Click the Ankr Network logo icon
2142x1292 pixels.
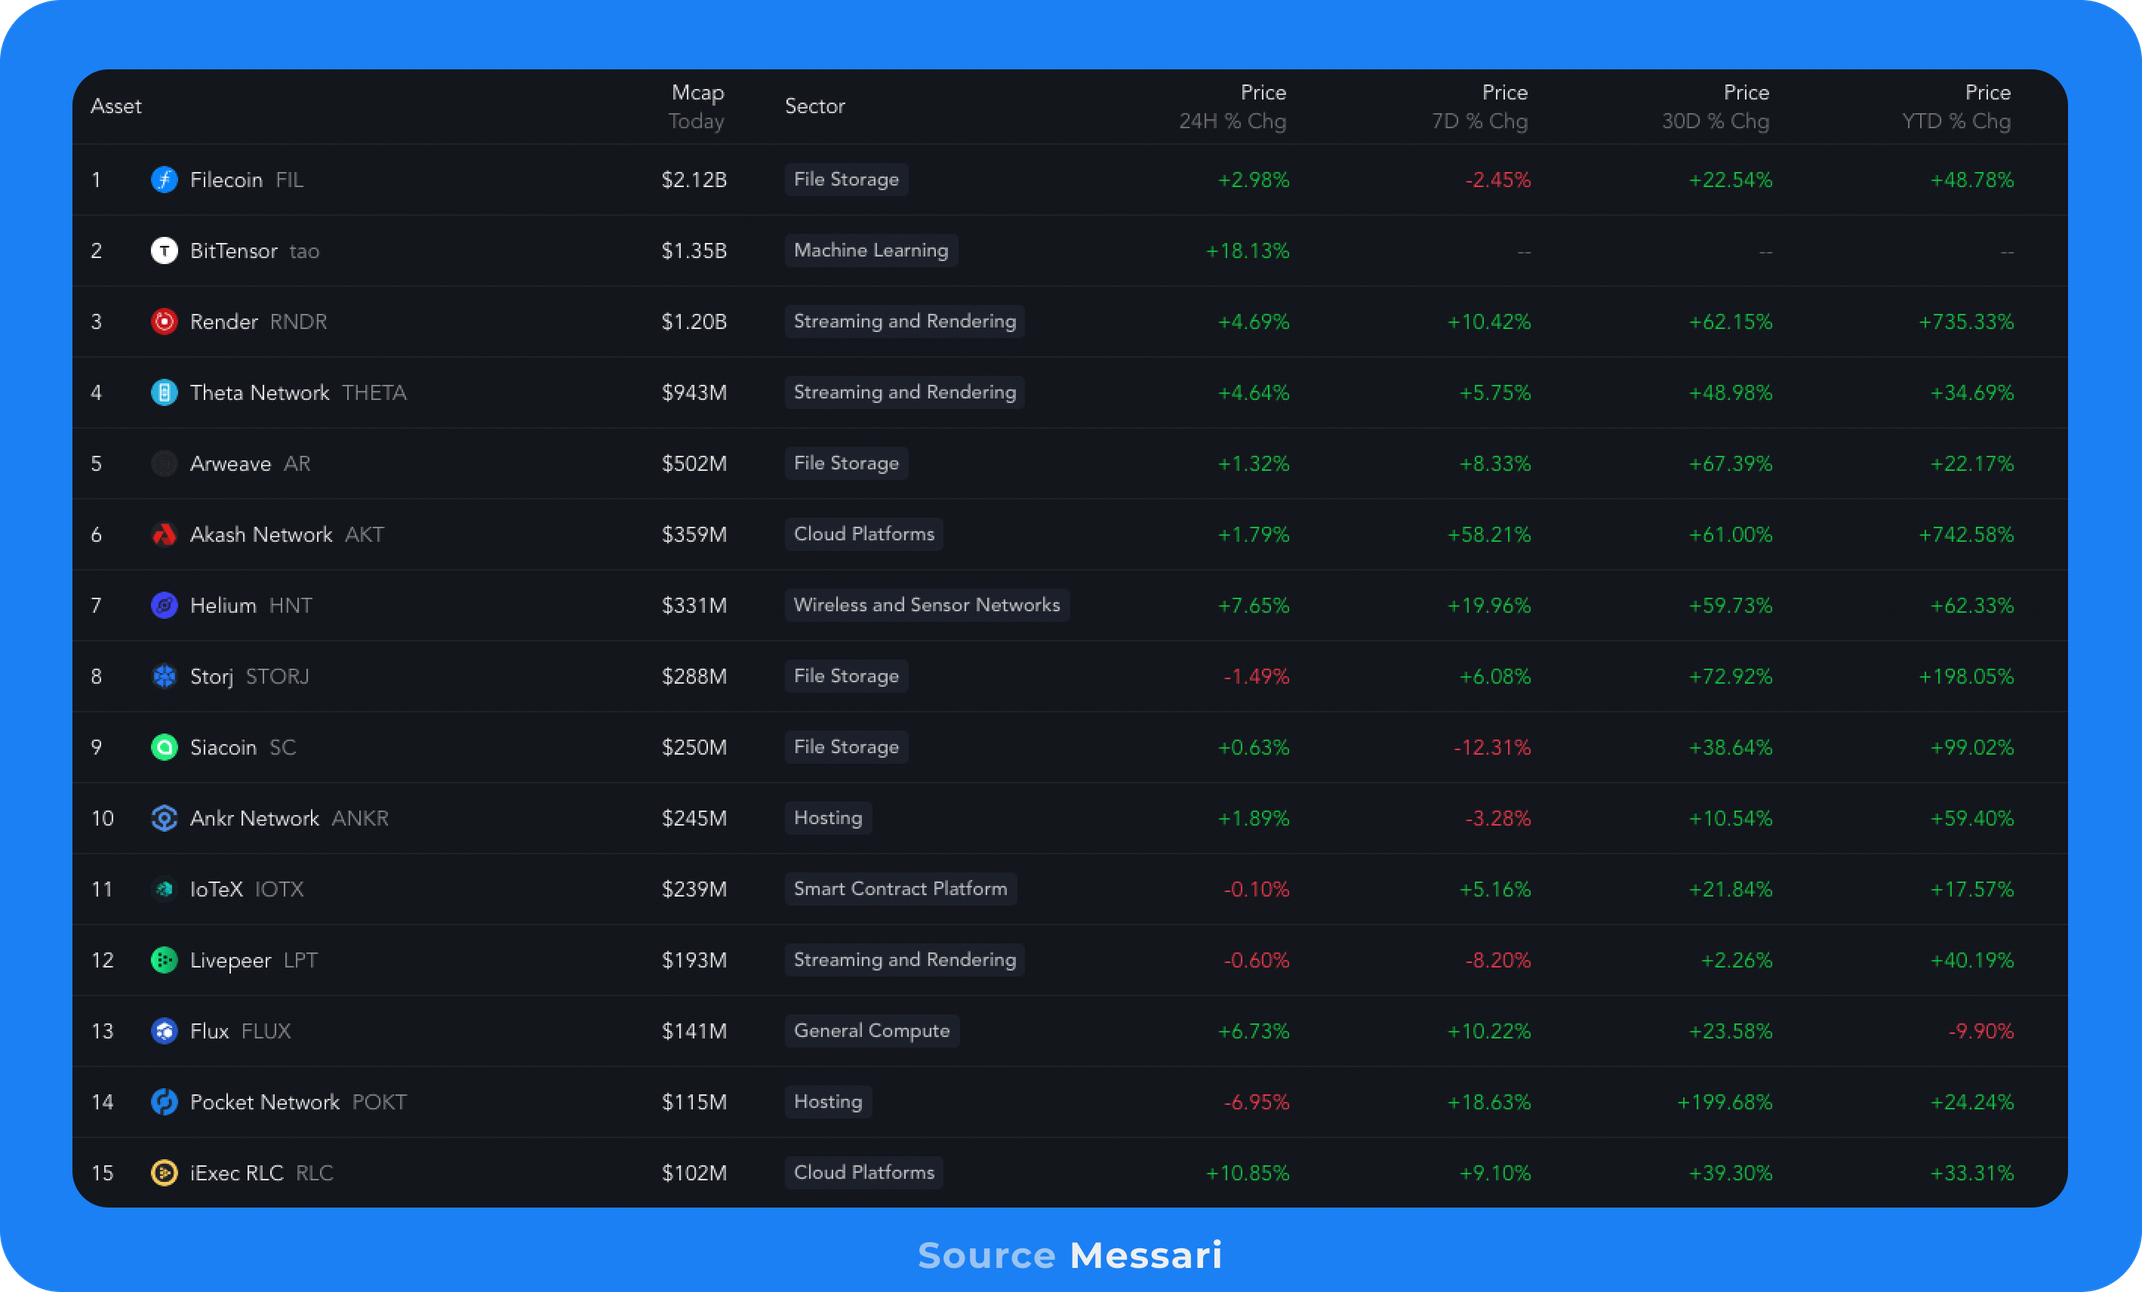click(164, 819)
